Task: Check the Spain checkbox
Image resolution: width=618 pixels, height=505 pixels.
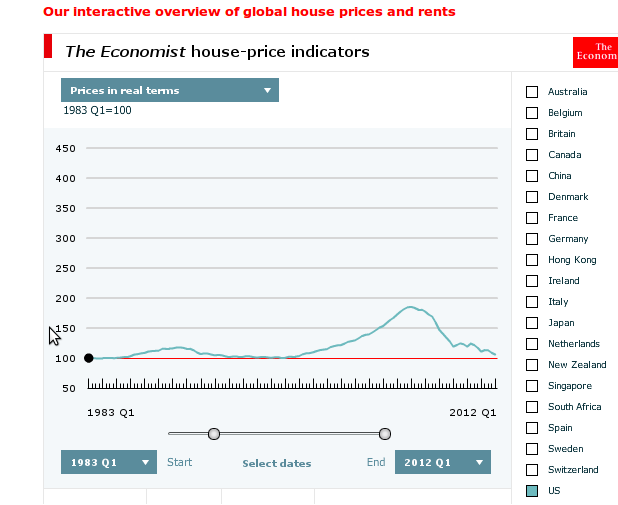Action: click(532, 428)
